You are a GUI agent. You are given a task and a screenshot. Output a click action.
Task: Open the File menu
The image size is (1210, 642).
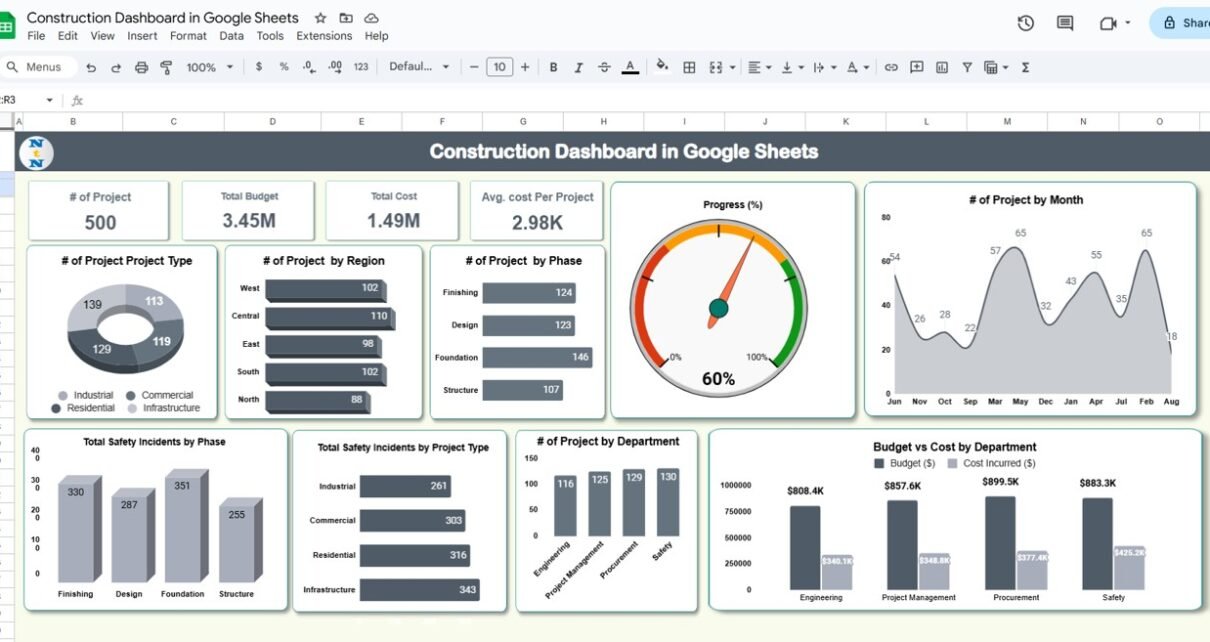(36, 36)
